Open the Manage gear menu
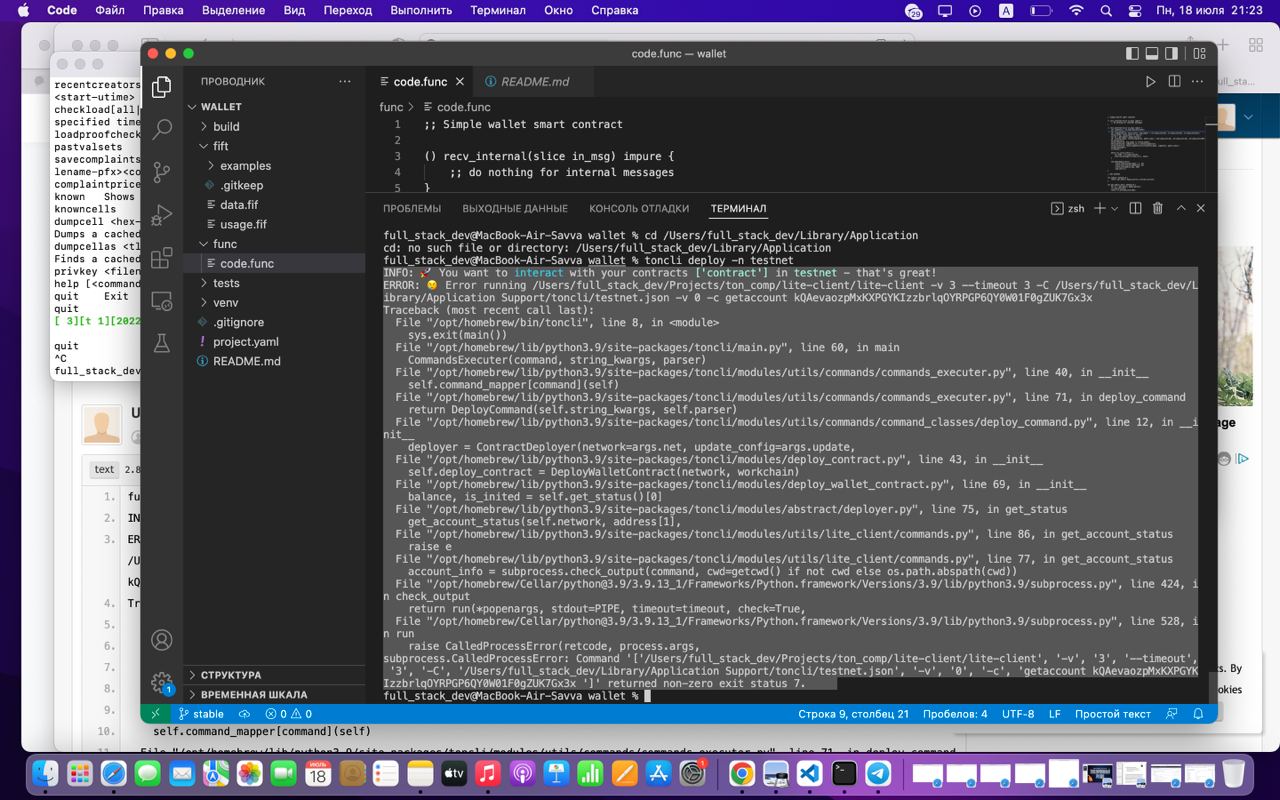Screen dimensions: 1280x800 pos(162,683)
